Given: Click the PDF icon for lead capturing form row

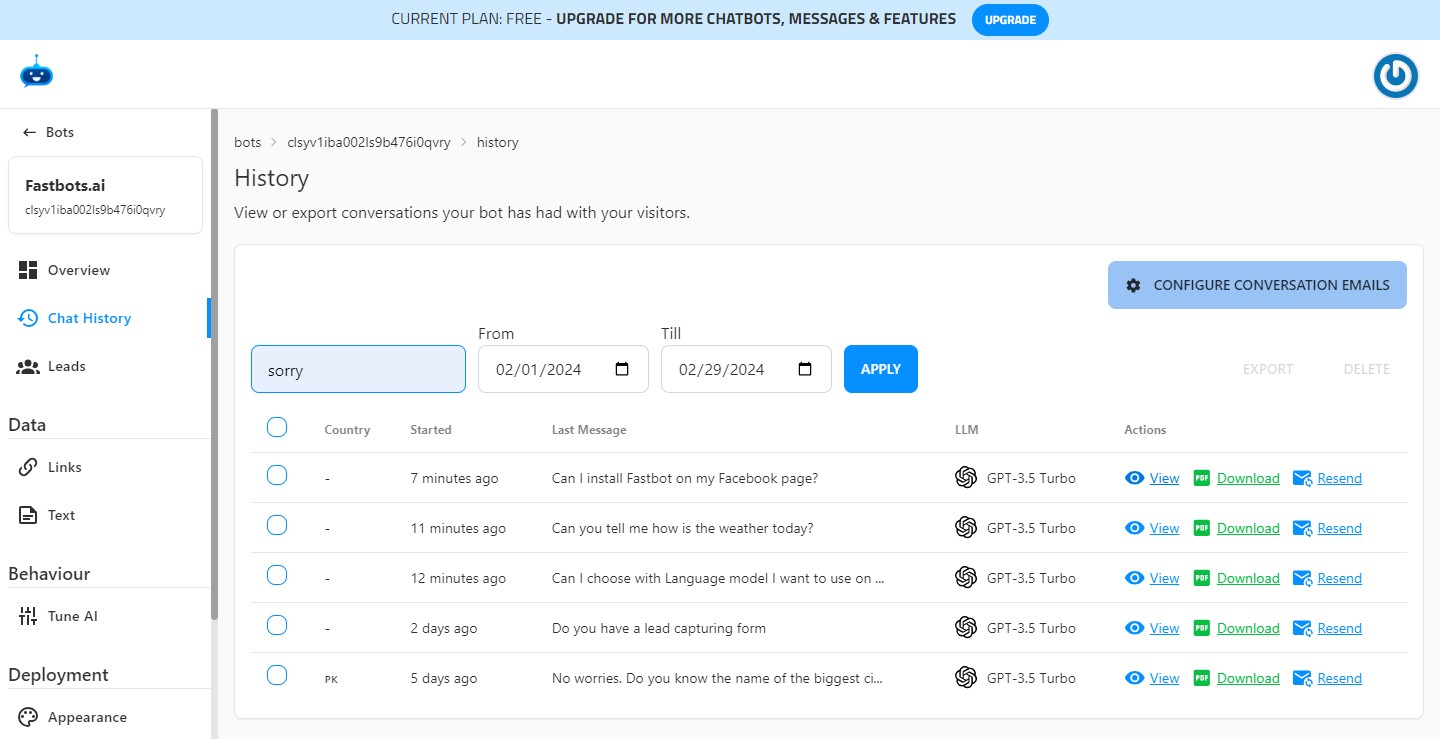Looking at the screenshot, I should [1202, 628].
